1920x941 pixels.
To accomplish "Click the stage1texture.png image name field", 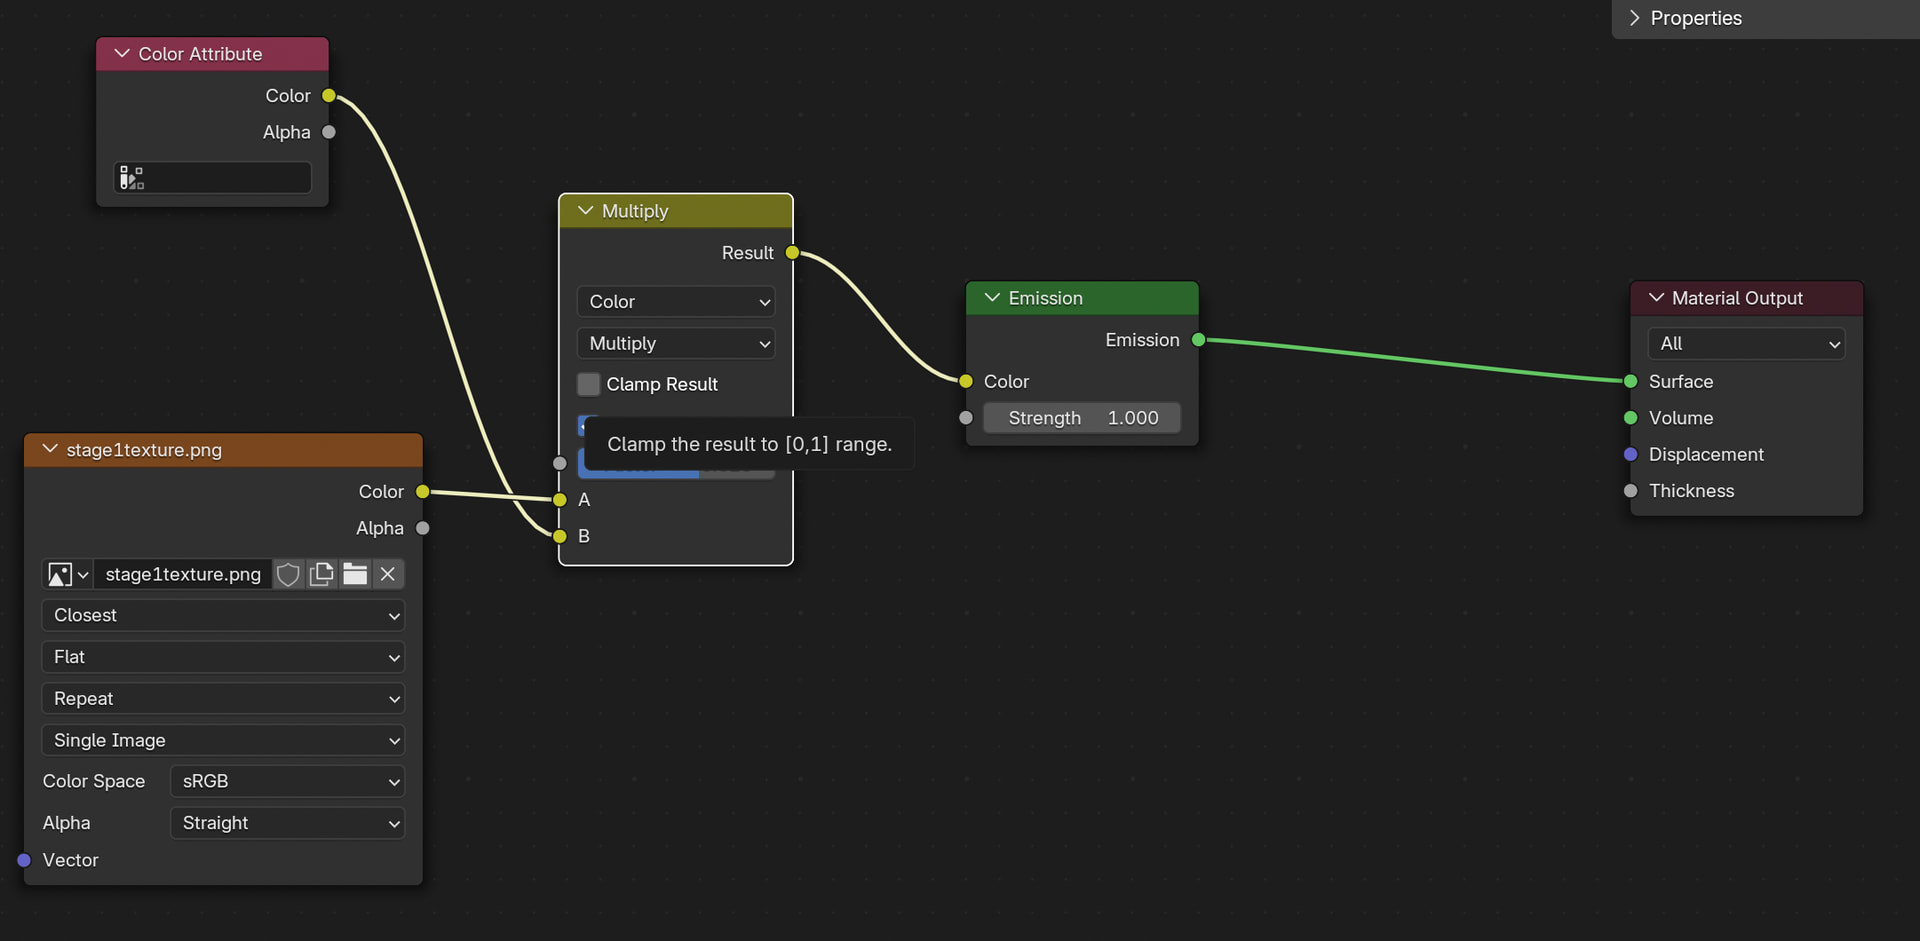I will click(x=183, y=574).
